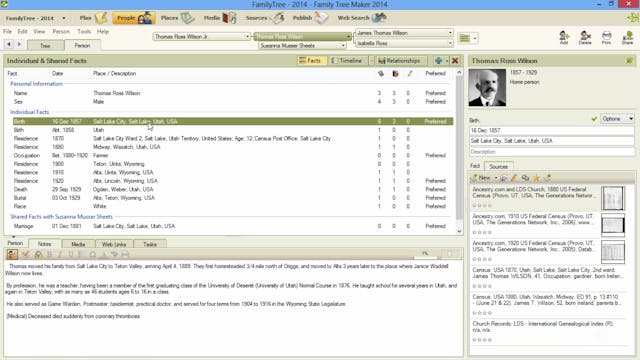Open the James Thomas Wilson dropdown
This screenshot has height=360, width=640.
pyautogui.click(x=450, y=33)
